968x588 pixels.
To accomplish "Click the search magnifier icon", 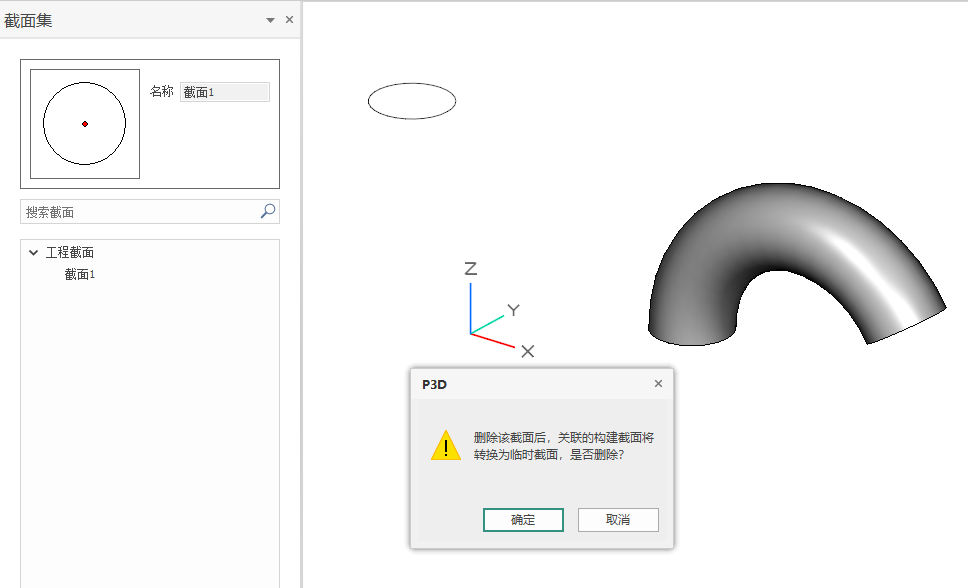I will click(x=268, y=211).
